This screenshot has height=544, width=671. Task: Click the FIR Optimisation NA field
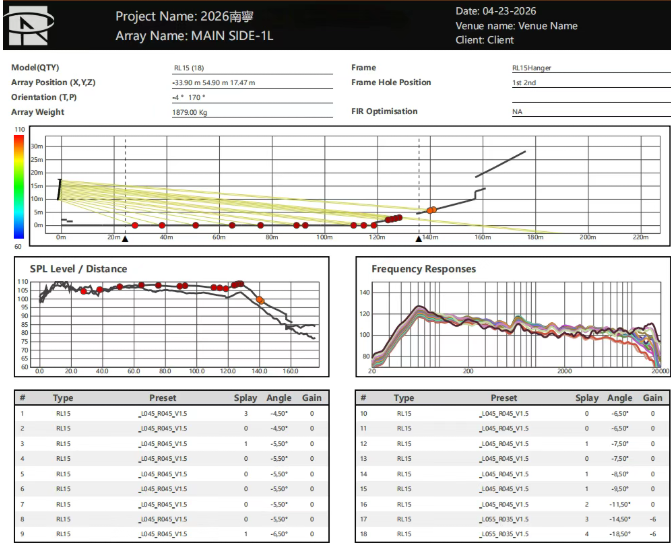coord(591,111)
